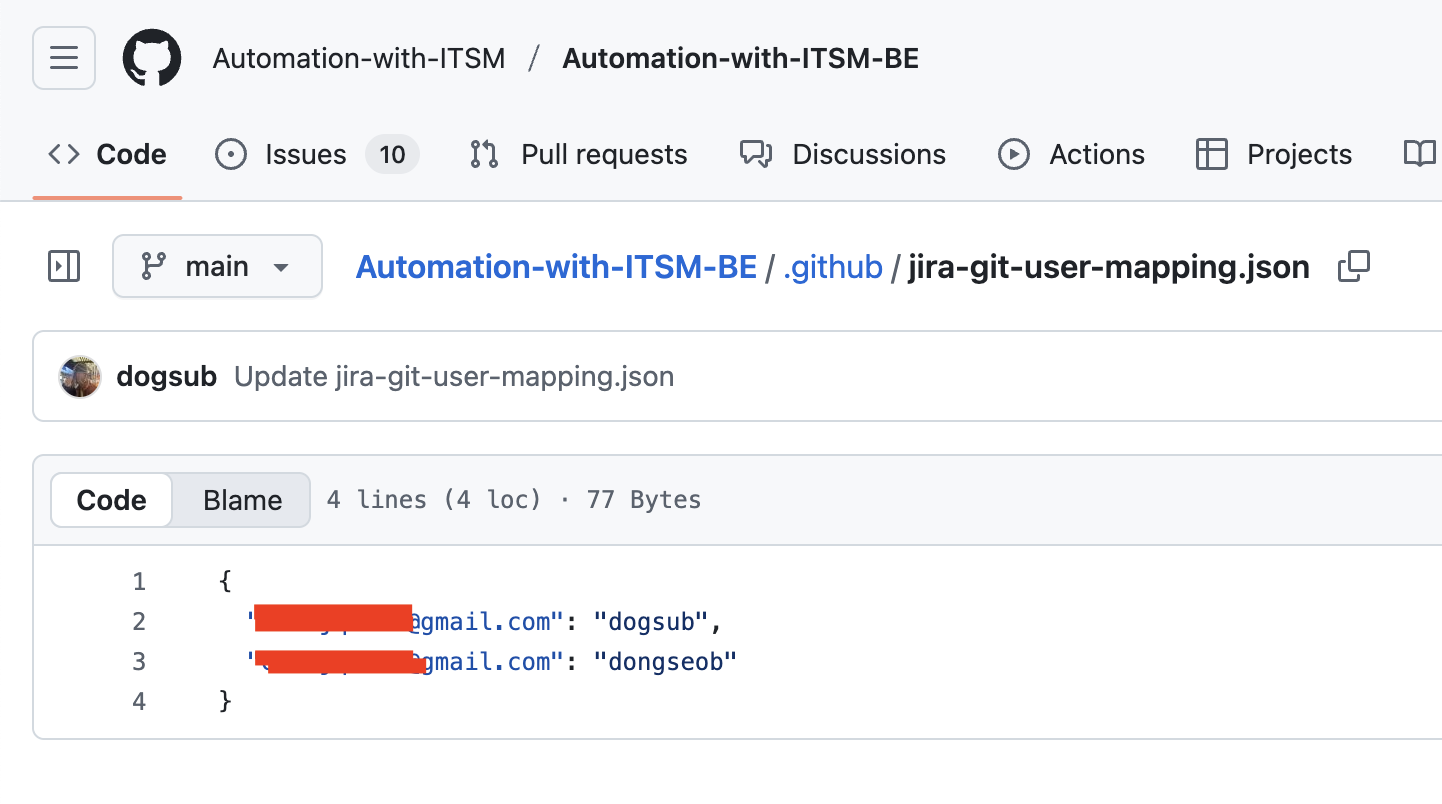Open the Automation-with-ITSM-BE repository link
This screenshot has width=1442, height=804.
[556, 266]
